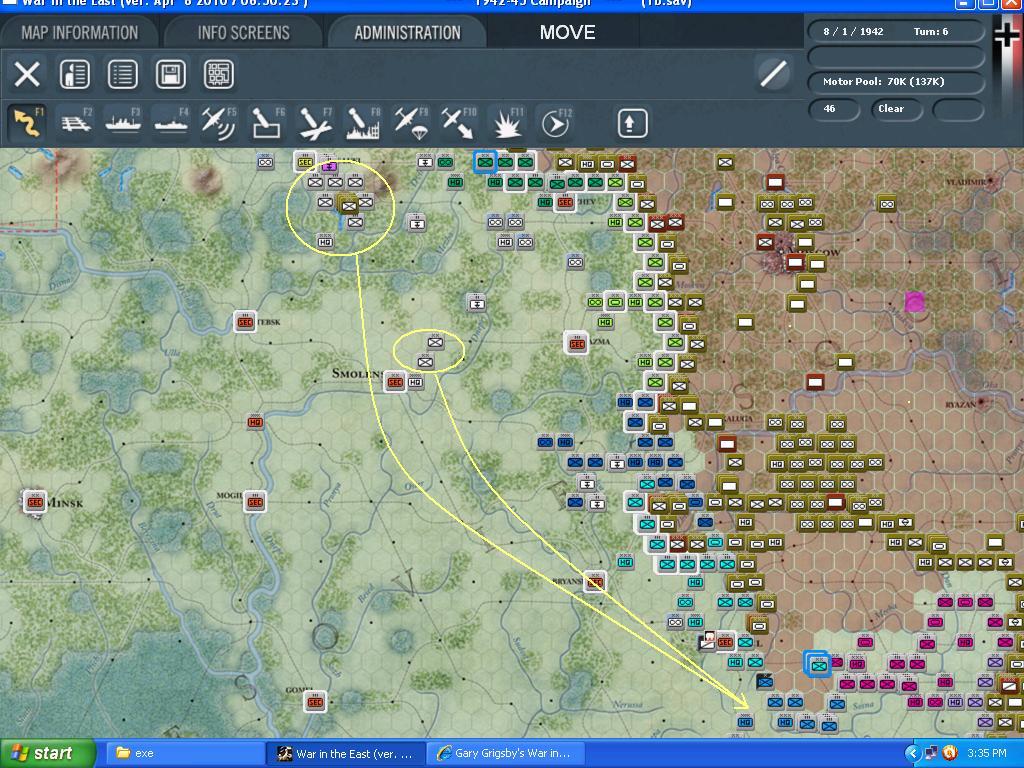The image size is (1024, 768).
Task: Click the floppy disk save game icon
Action: click(170, 74)
